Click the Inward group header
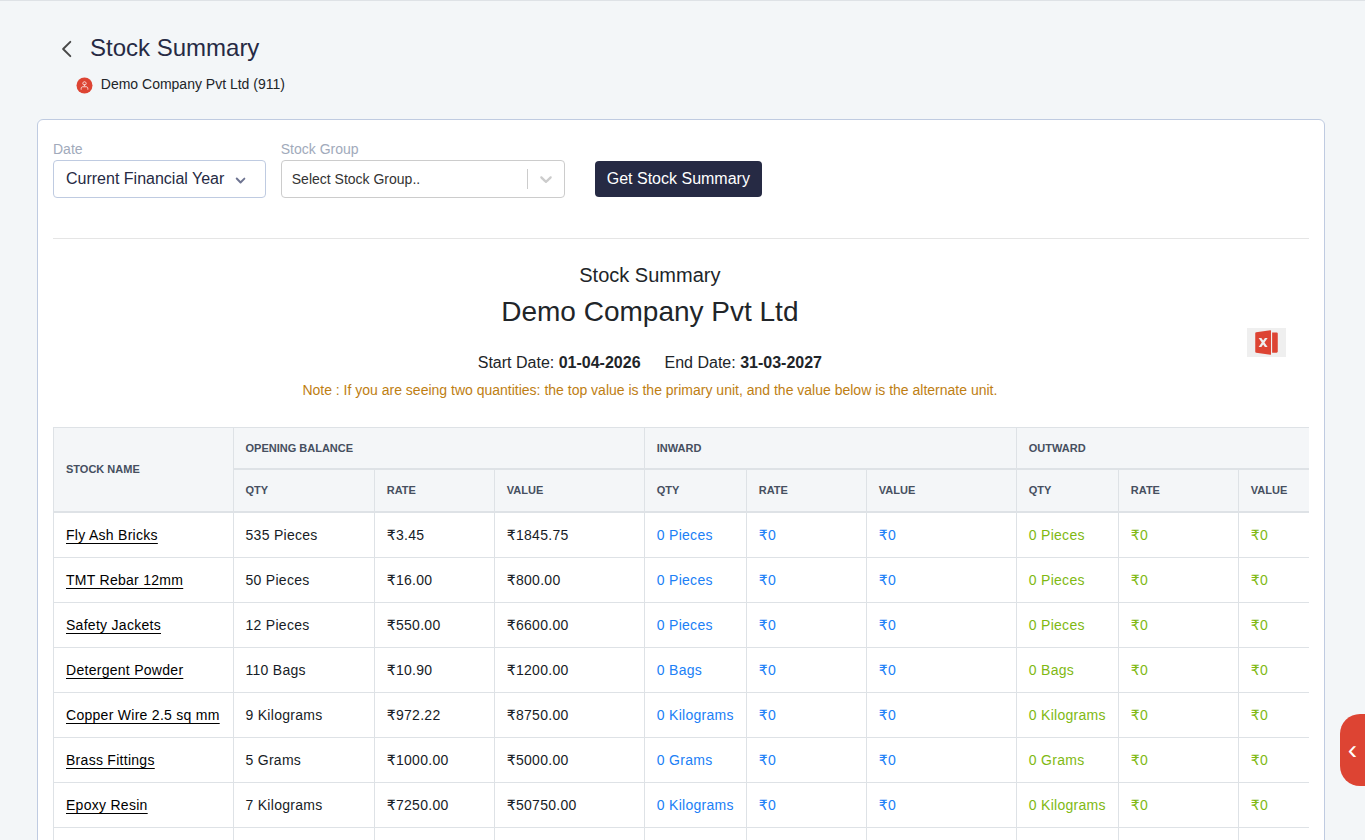 point(830,448)
